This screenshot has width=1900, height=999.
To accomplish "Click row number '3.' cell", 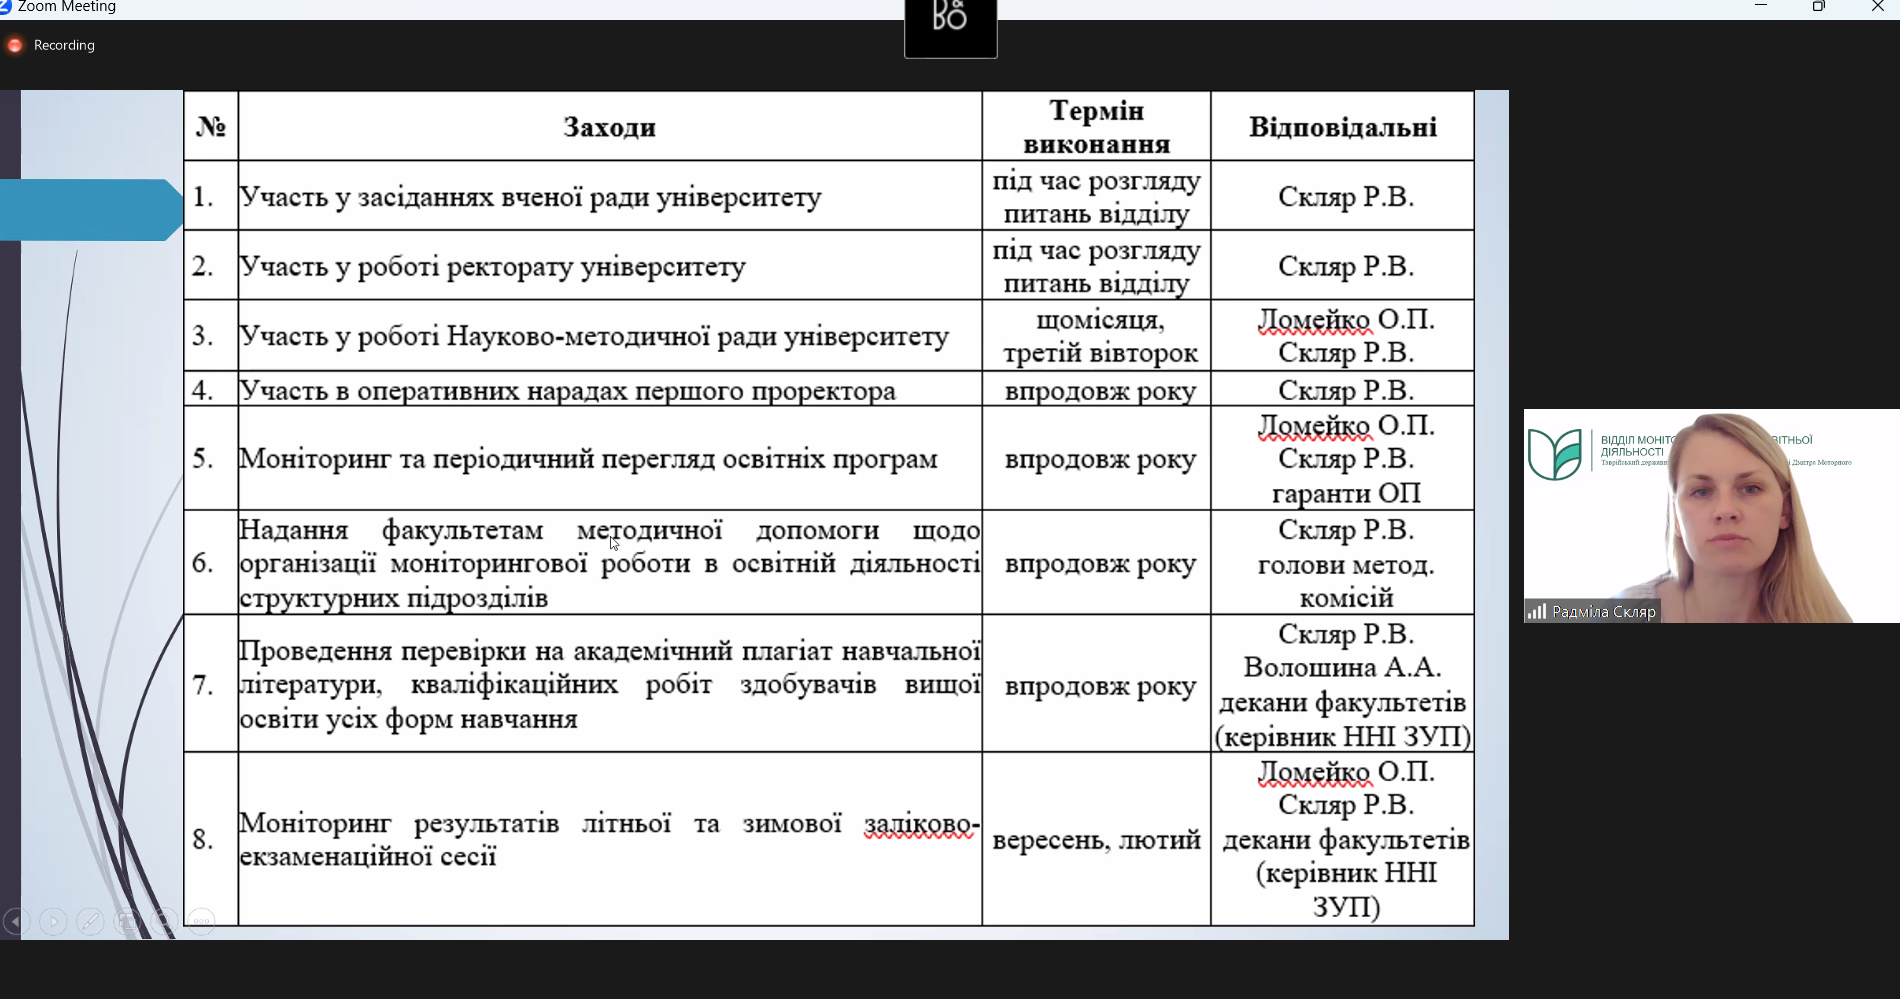I will (x=203, y=336).
